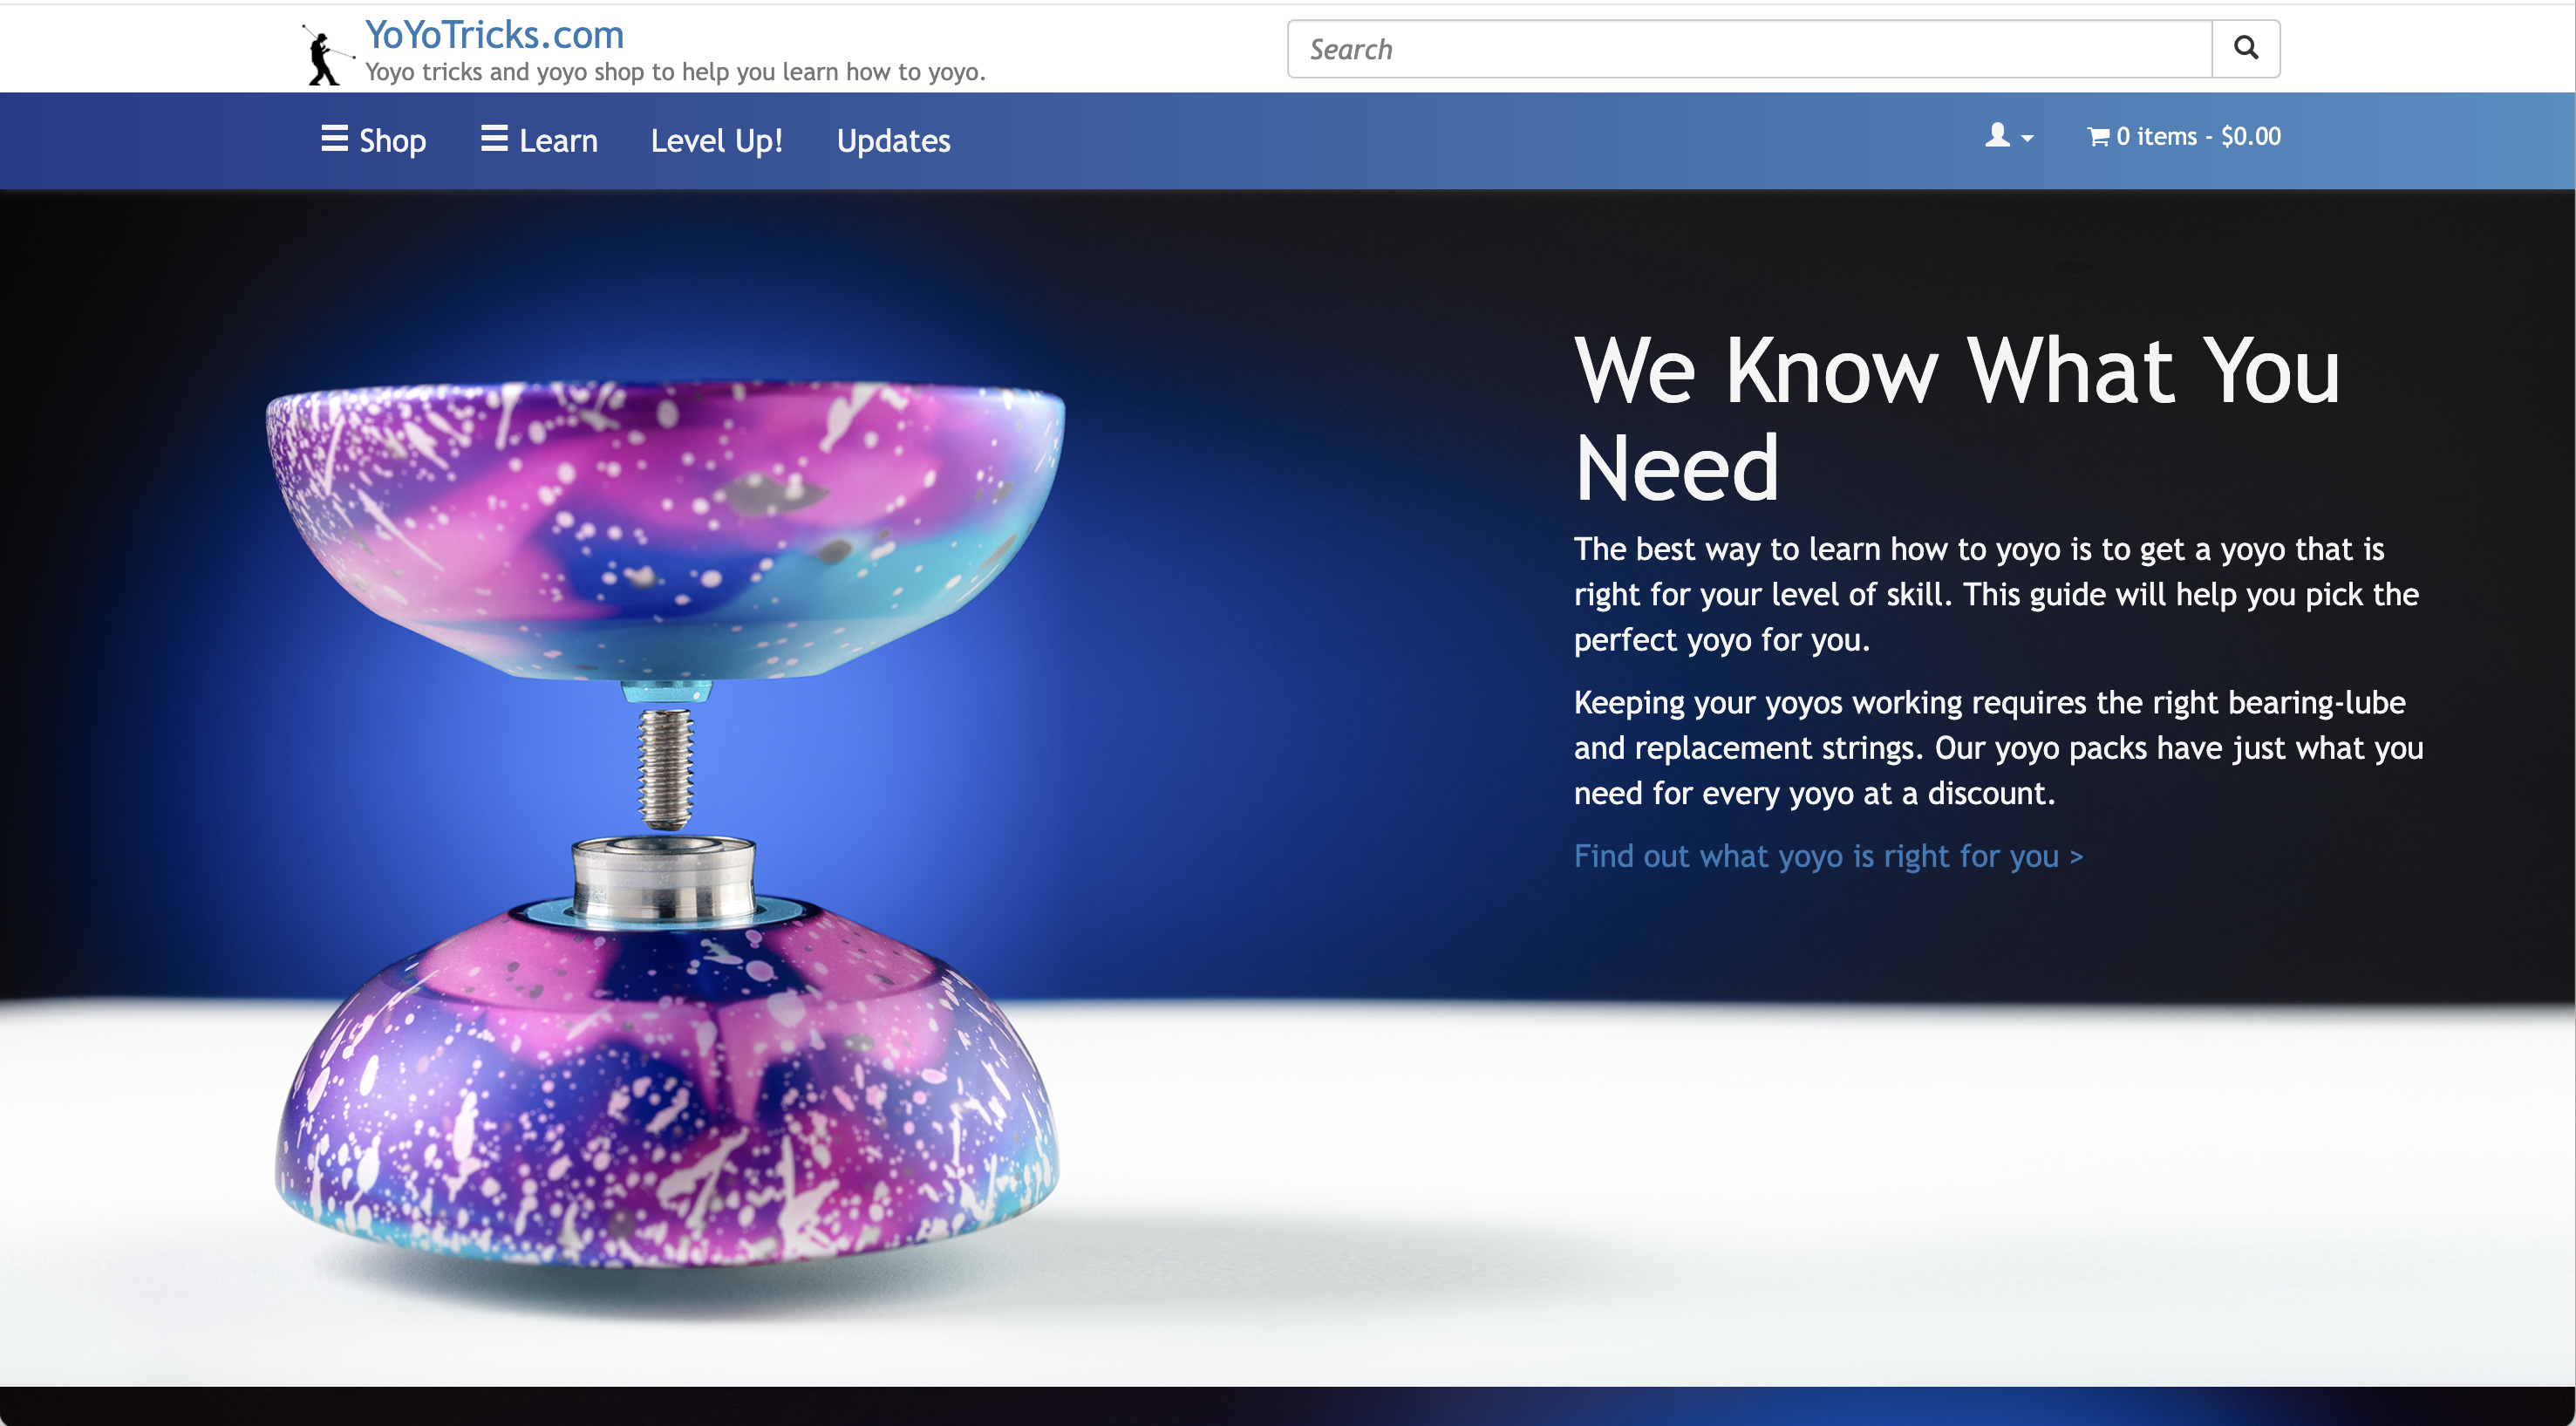
Task: Click the magnifying glass search button
Action: tap(2246, 49)
